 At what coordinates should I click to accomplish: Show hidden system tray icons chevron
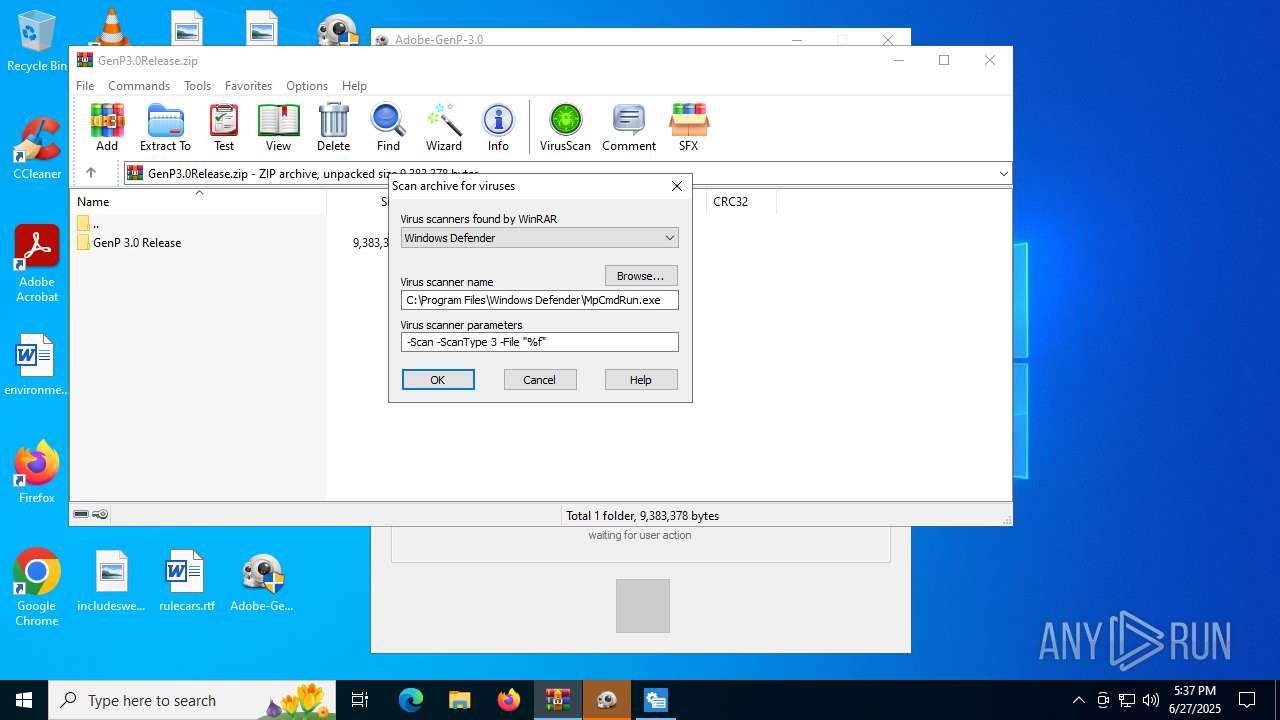(x=1078, y=700)
